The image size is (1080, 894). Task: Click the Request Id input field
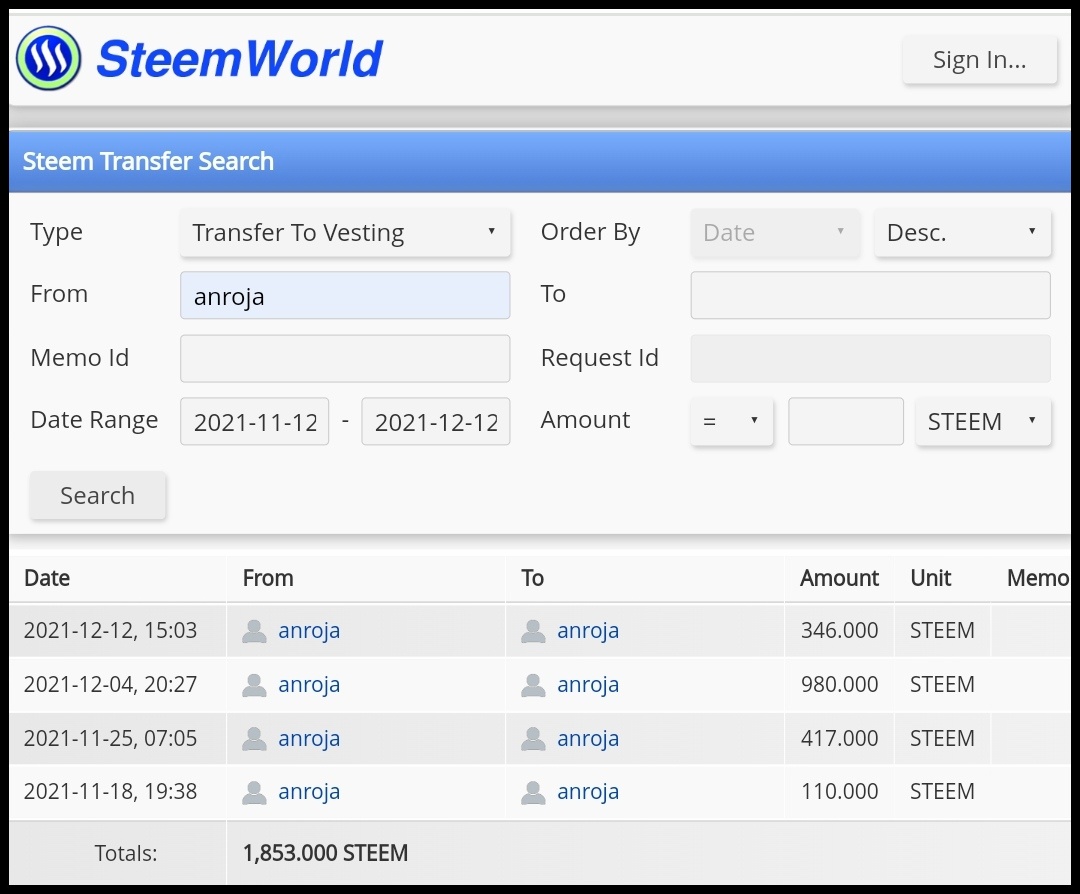click(x=871, y=358)
